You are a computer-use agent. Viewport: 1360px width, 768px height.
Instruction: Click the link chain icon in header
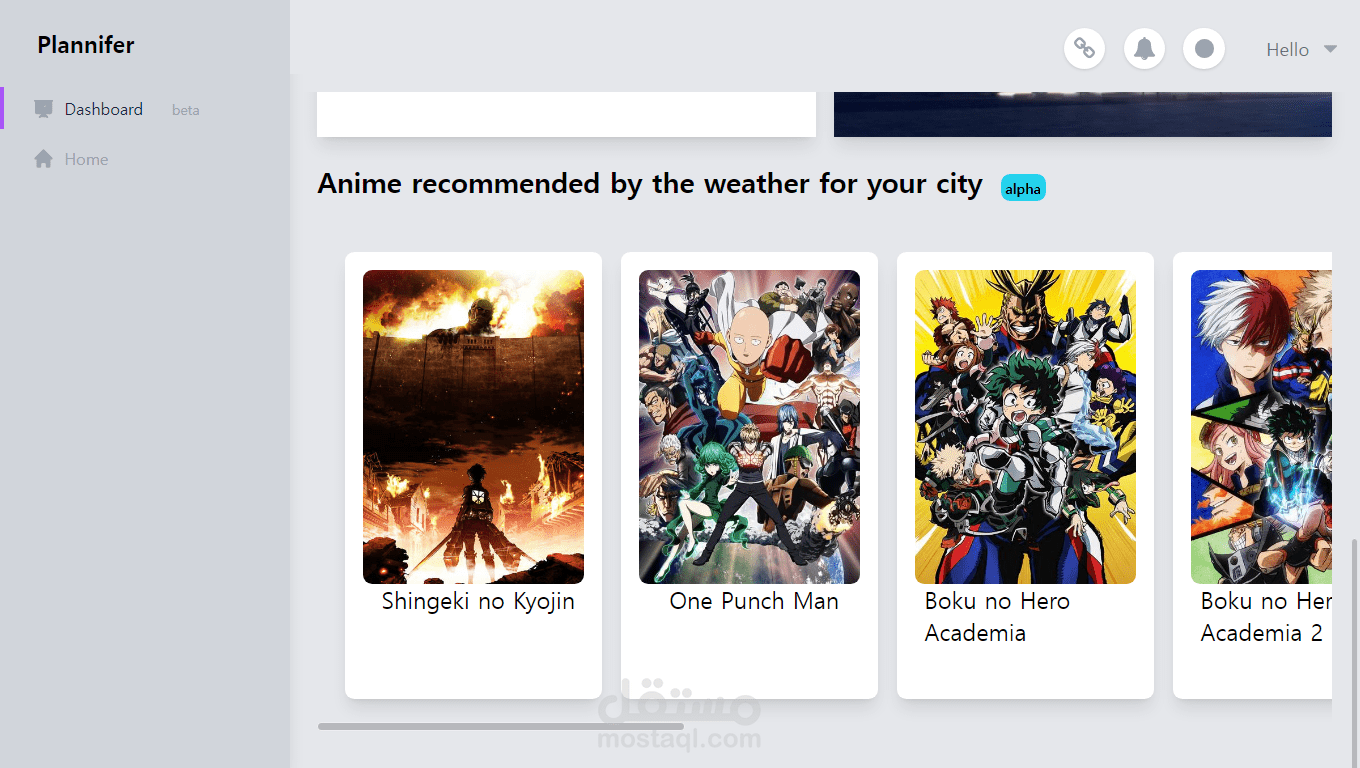(x=1084, y=48)
